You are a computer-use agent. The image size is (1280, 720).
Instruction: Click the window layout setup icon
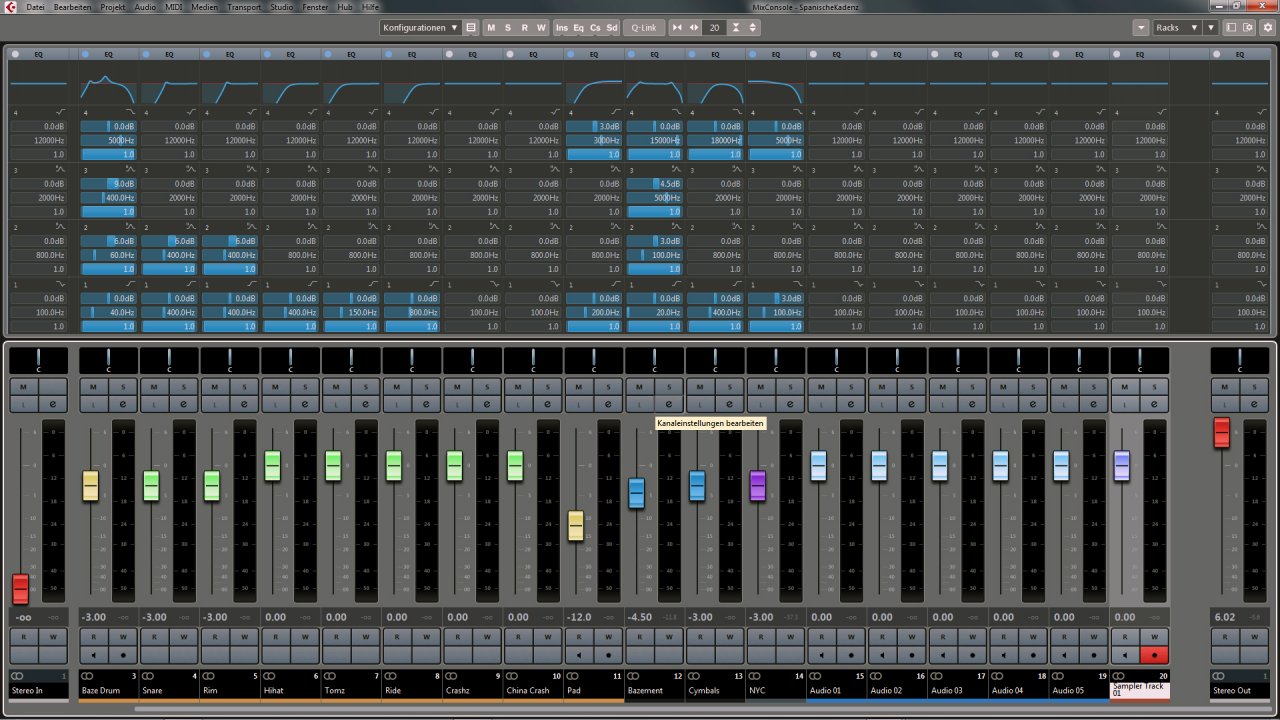[1231, 28]
